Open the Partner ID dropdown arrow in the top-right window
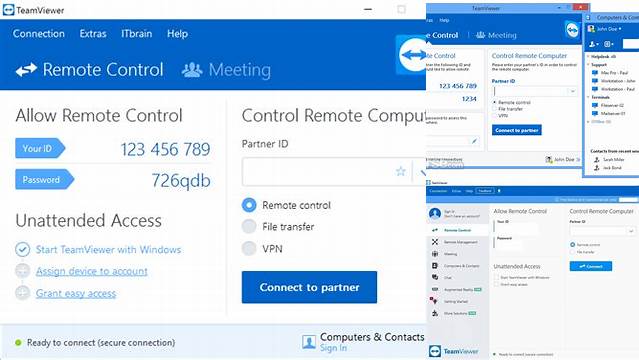This screenshot has height=360, width=639. (x=573, y=91)
